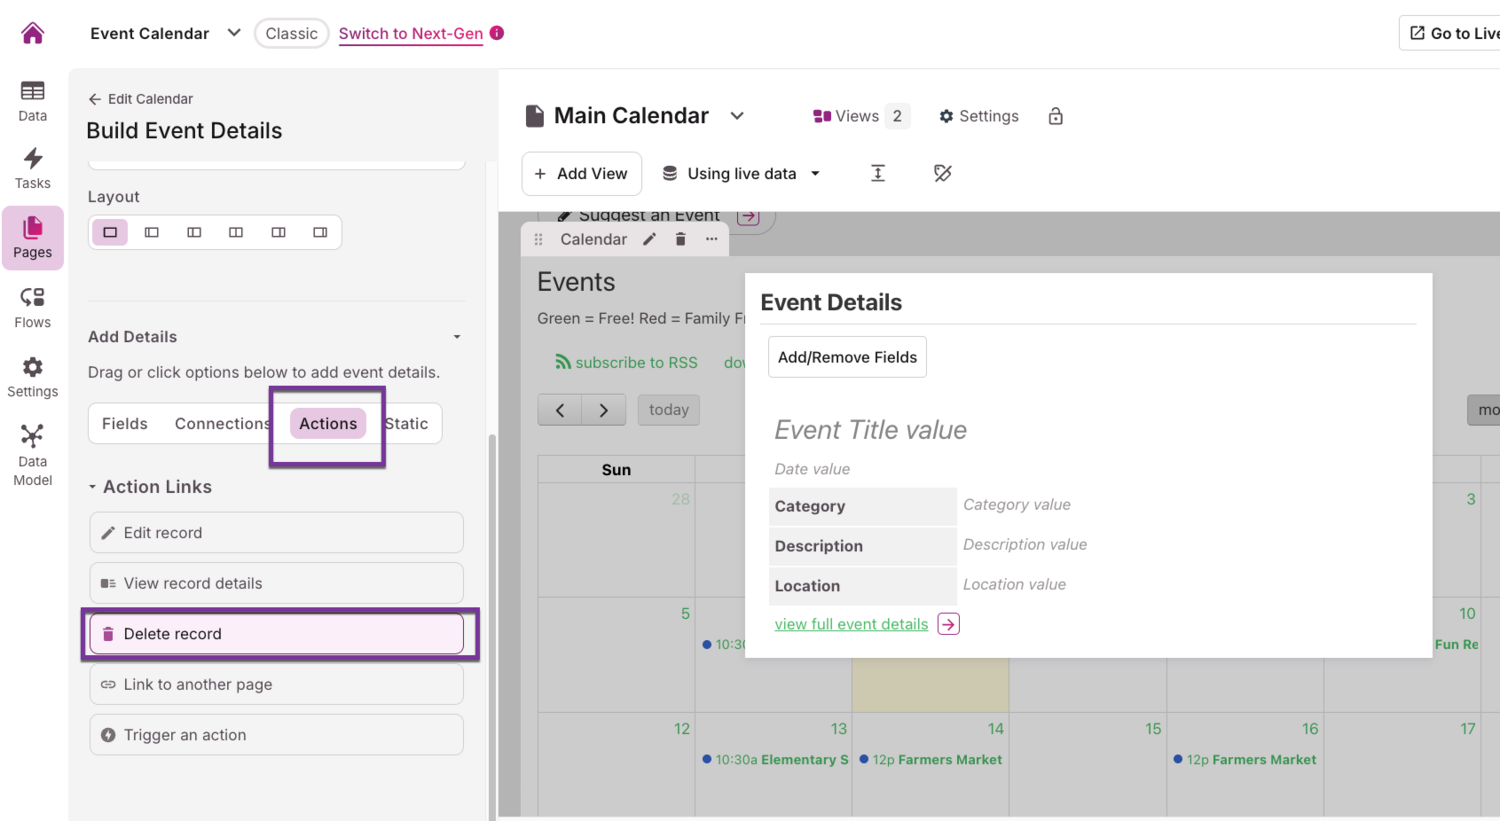Click the home icon in top-left corner
This screenshot has height=821, width=1500.
coord(32,33)
